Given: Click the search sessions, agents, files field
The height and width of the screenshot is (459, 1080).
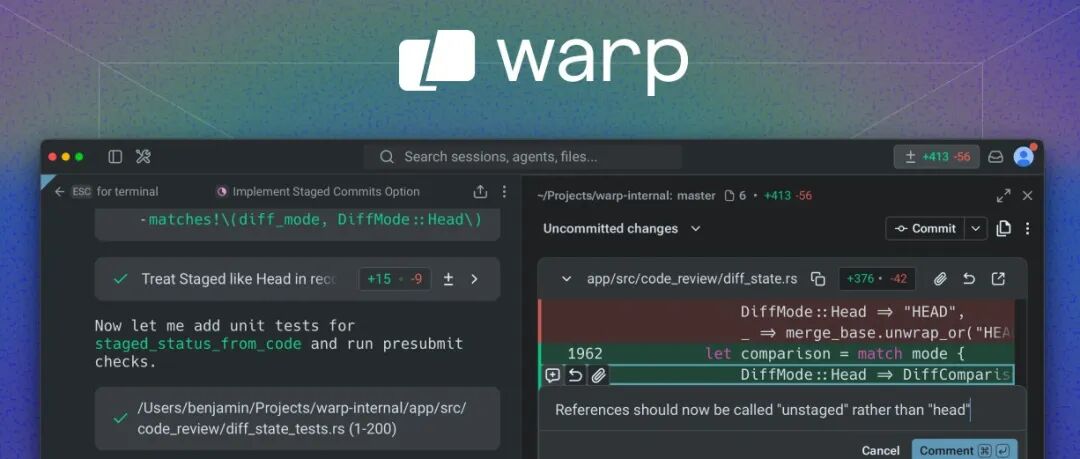Looking at the screenshot, I should click(x=523, y=157).
